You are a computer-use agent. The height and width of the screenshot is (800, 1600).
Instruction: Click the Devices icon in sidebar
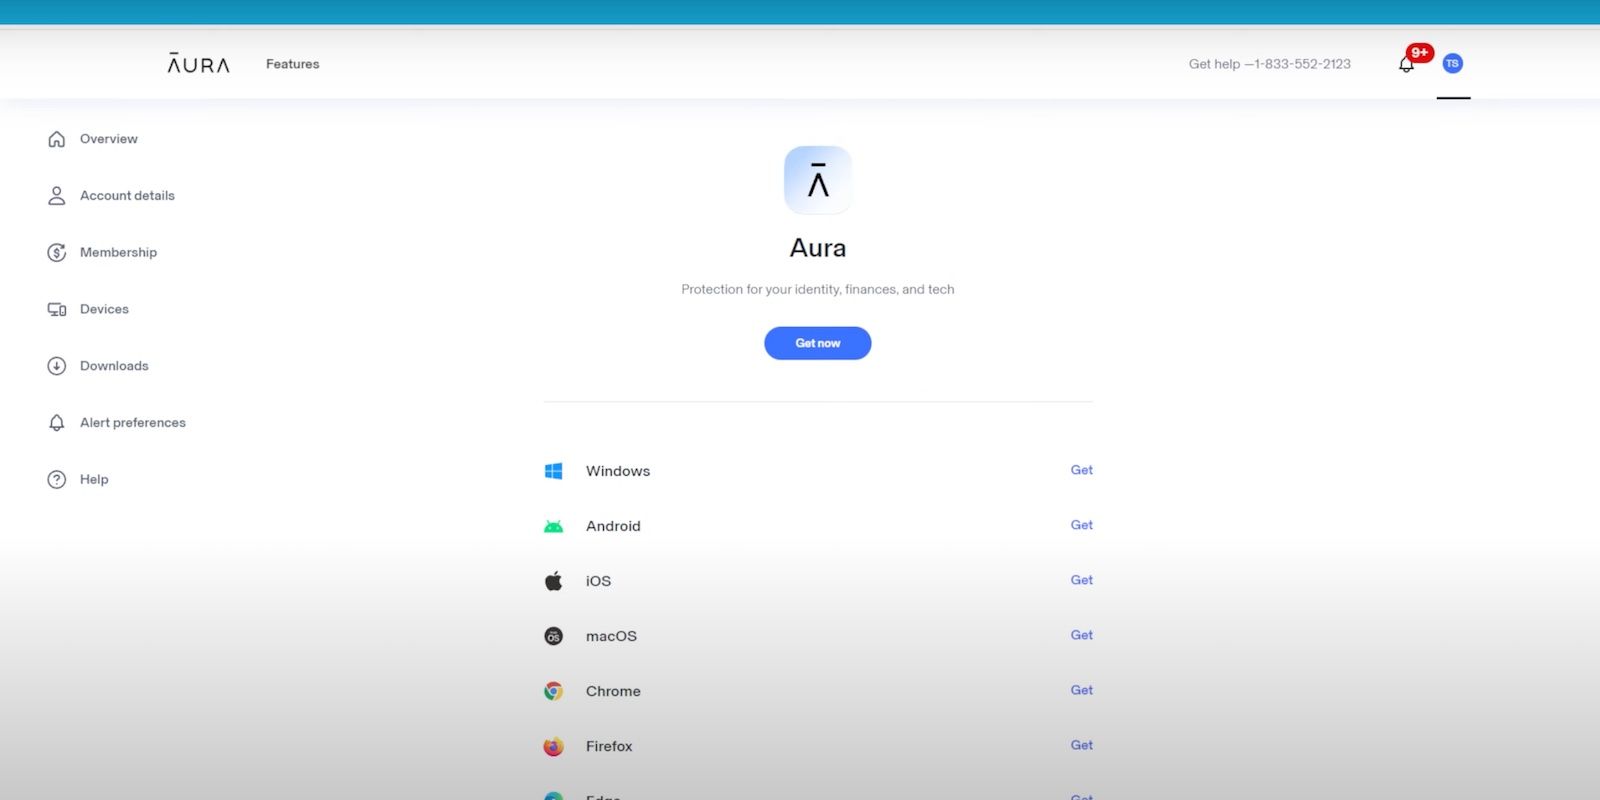(57, 309)
